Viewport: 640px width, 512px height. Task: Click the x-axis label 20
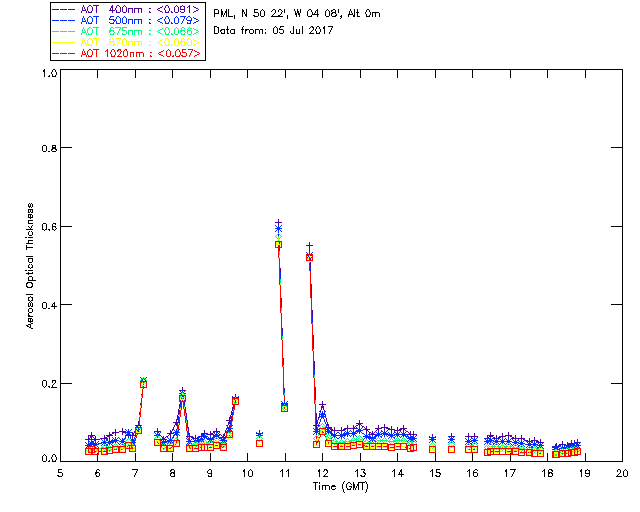622,473
